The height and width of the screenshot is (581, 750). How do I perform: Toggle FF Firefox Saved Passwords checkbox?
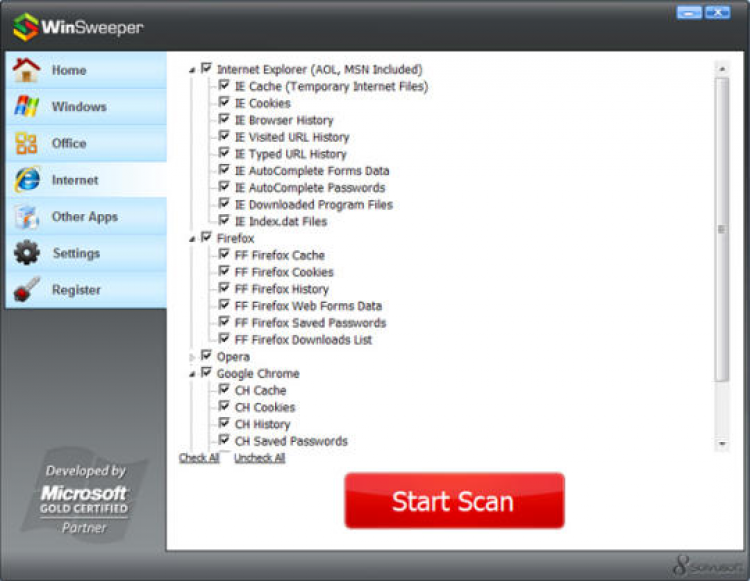pyautogui.click(x=224, y=322)
